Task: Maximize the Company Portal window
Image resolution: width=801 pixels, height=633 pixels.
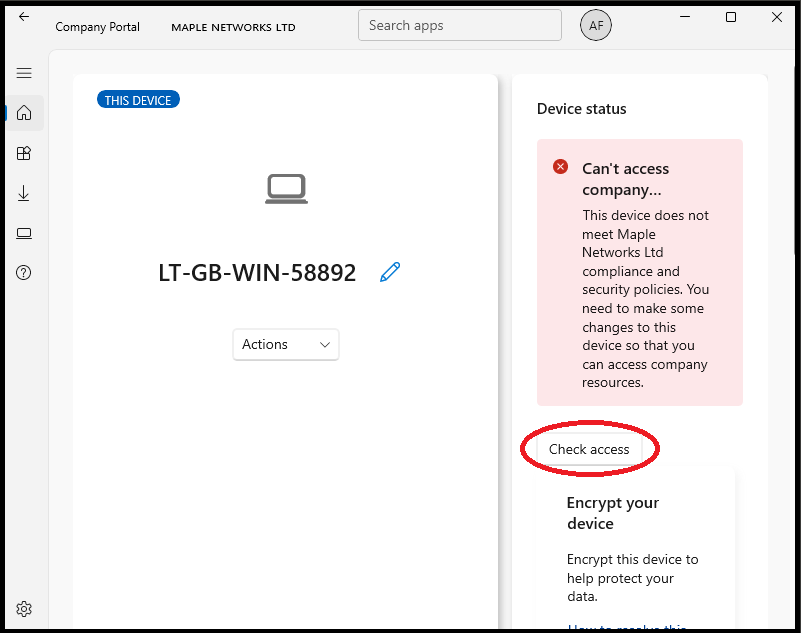Action: pyautogui.click(x=731, y=17)
